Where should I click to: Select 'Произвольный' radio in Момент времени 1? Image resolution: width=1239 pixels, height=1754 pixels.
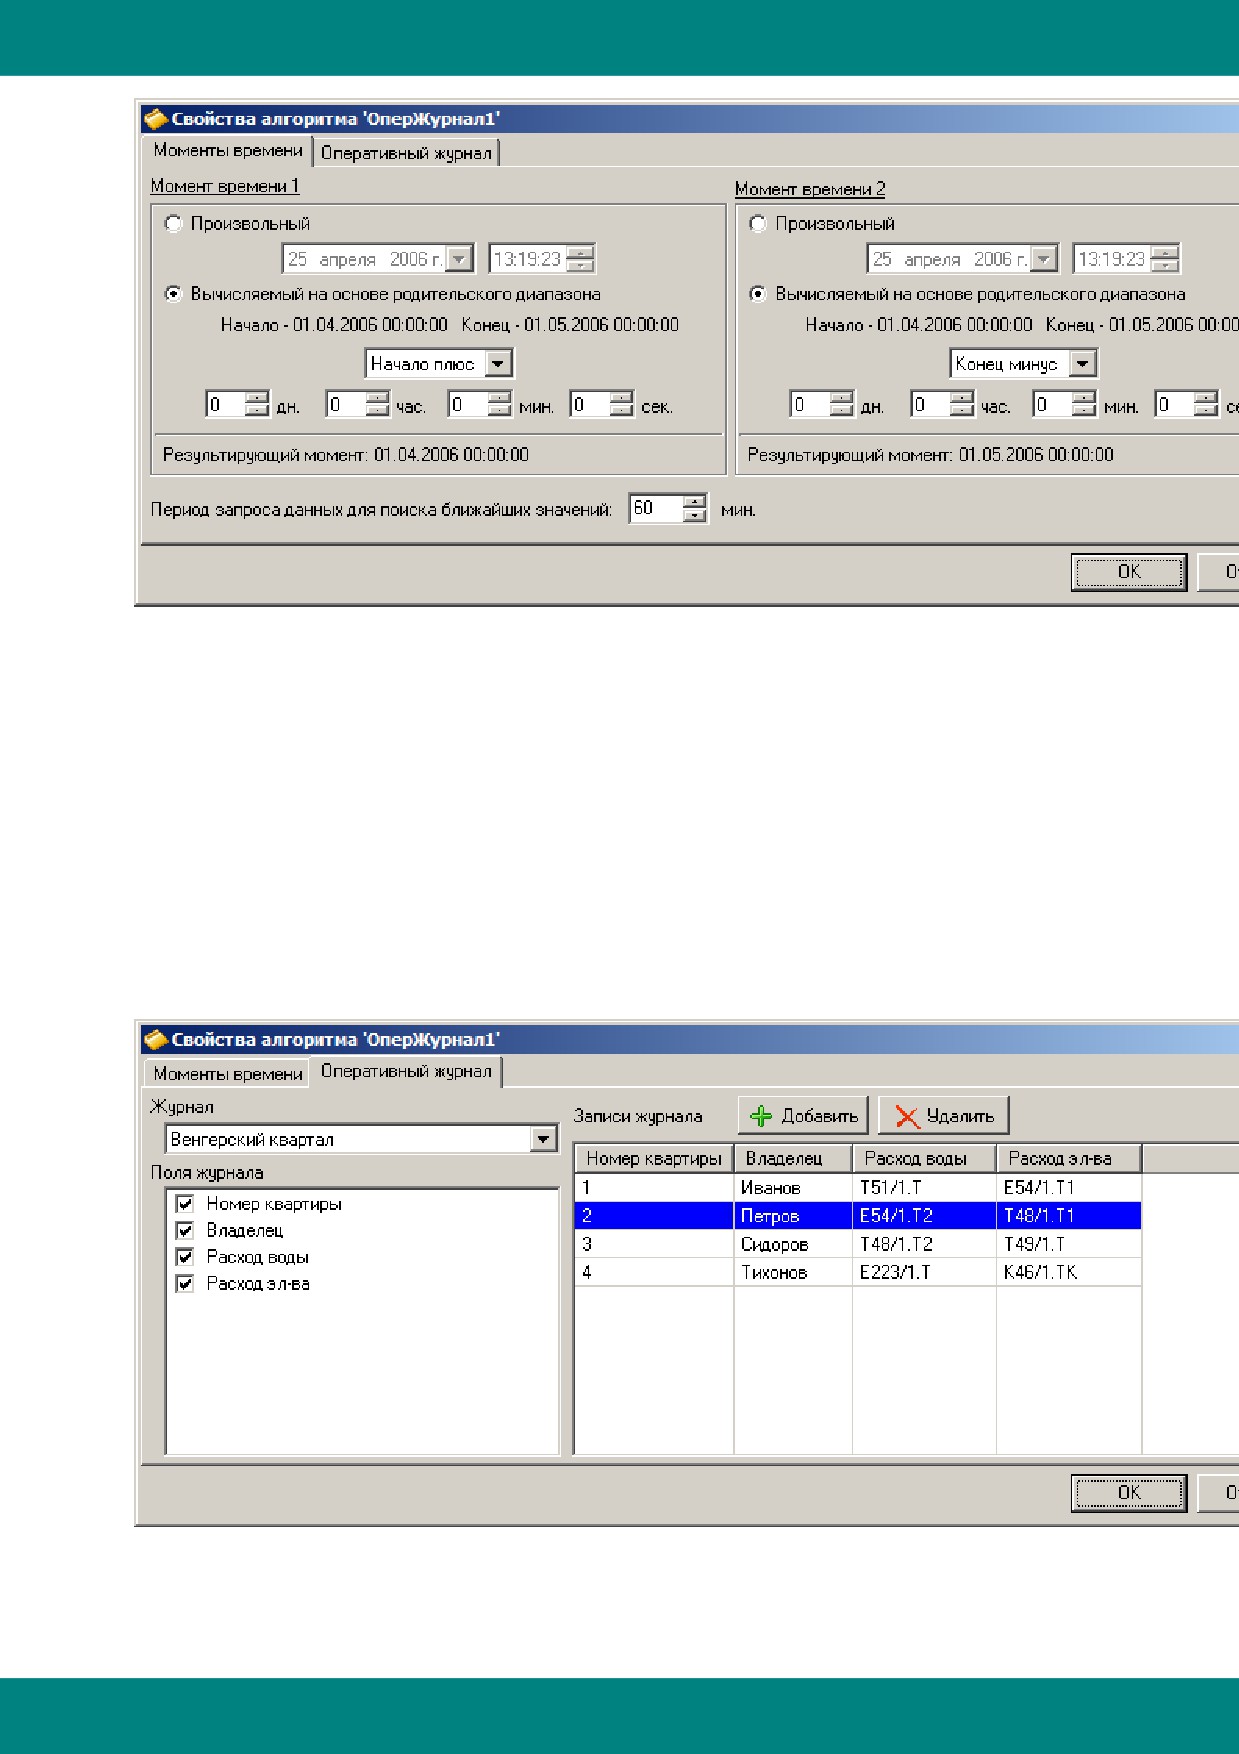point(174,224)
